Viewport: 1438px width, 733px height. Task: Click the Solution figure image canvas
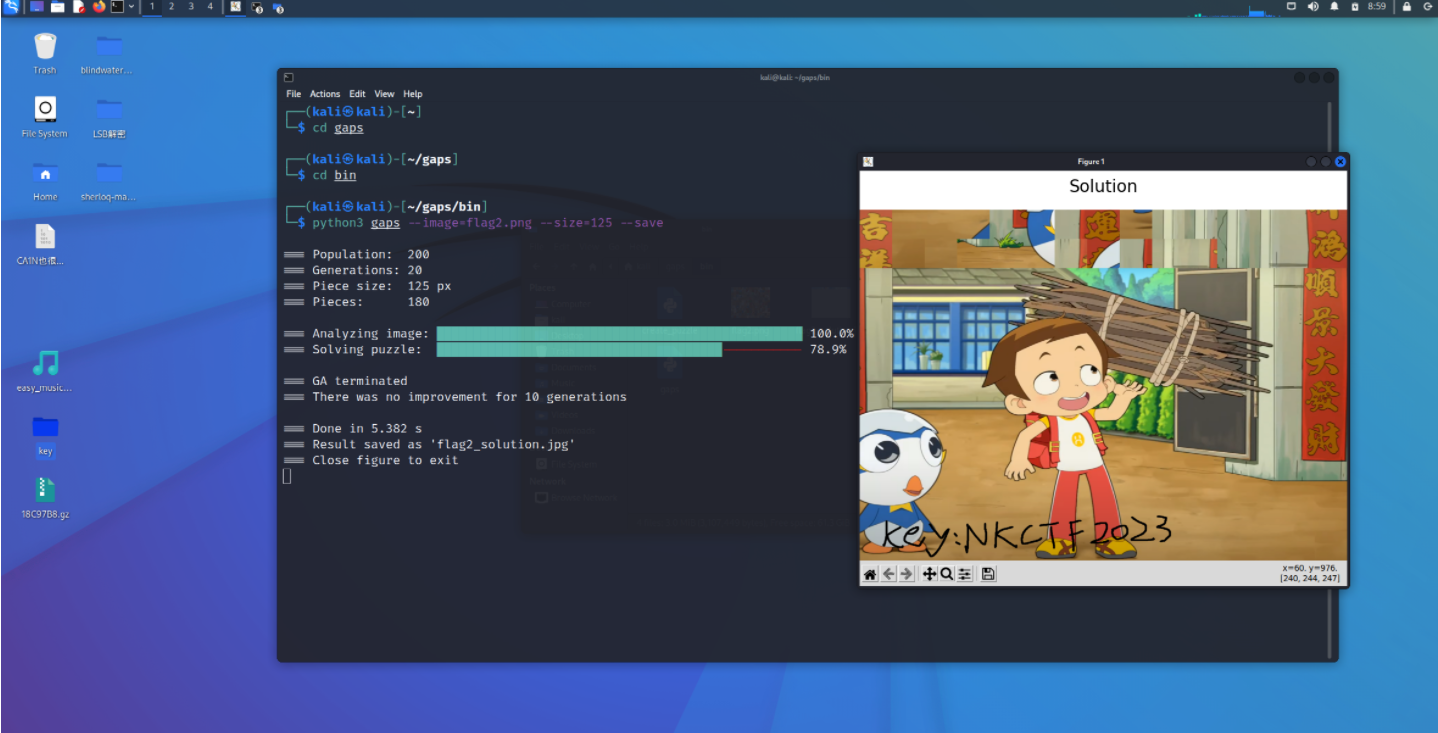pyautogui.click(x=1103, y=384)
